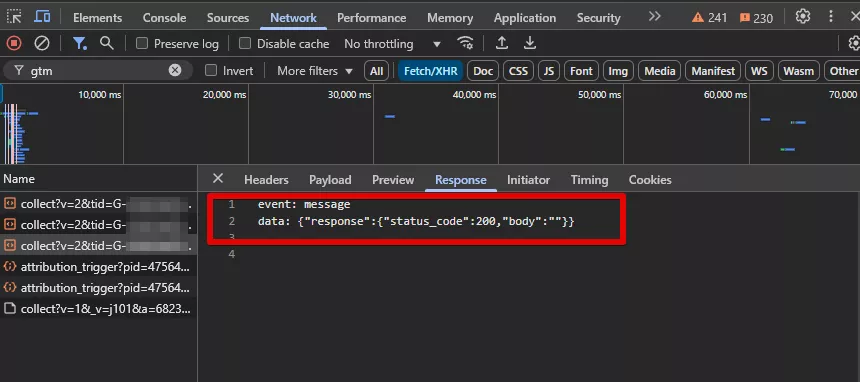Click the 241 warnings counter
The image size is (860, 382).
(709, 18)
